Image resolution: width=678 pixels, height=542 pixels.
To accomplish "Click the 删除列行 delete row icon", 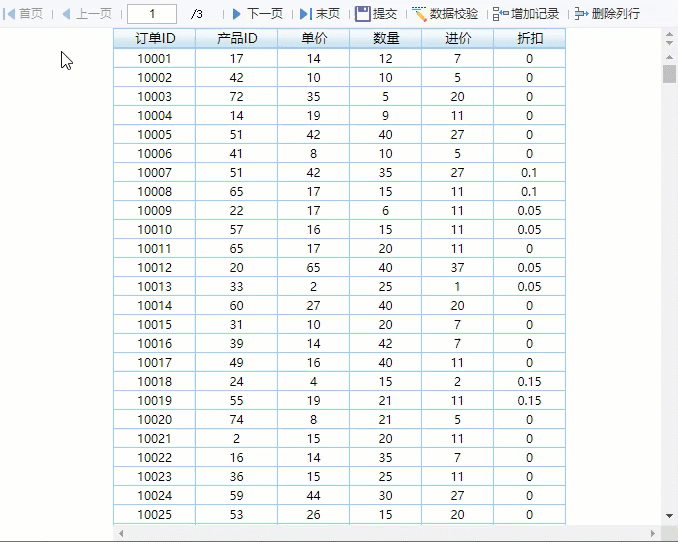I will tap(582, 14).
